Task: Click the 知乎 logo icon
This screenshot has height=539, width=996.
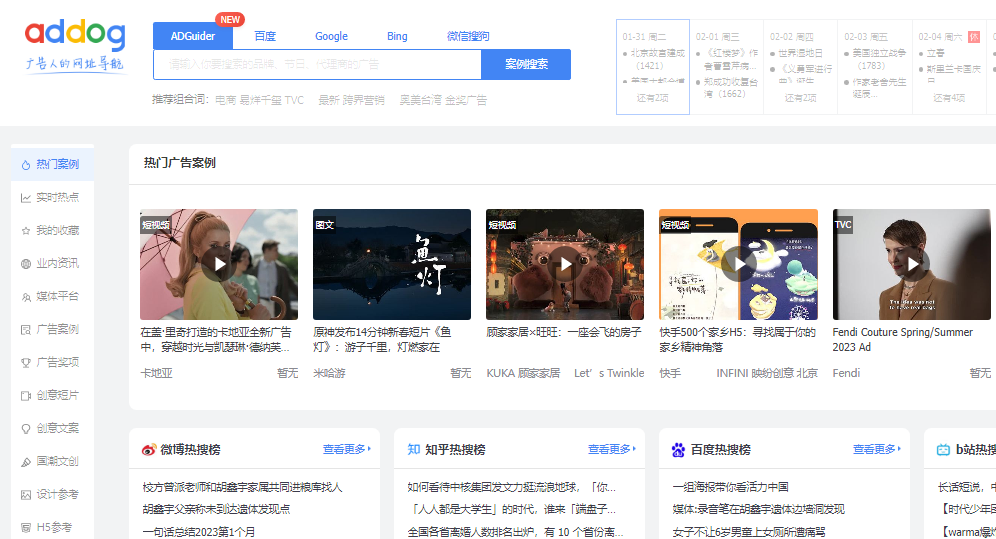Action: tap(414, 449)
